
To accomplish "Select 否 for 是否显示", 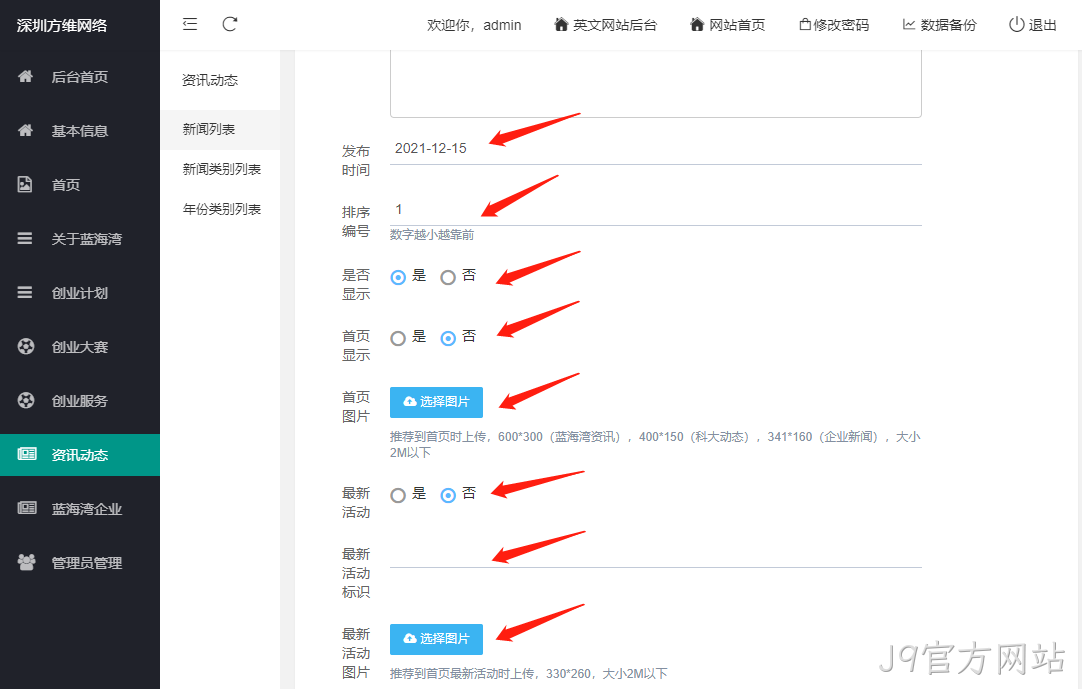I will click(x=448, y=278).
